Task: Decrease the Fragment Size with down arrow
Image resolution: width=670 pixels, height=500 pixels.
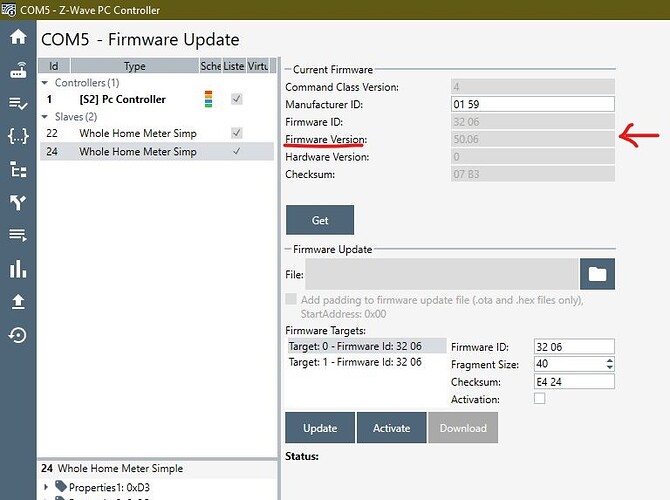Action: 610,368
